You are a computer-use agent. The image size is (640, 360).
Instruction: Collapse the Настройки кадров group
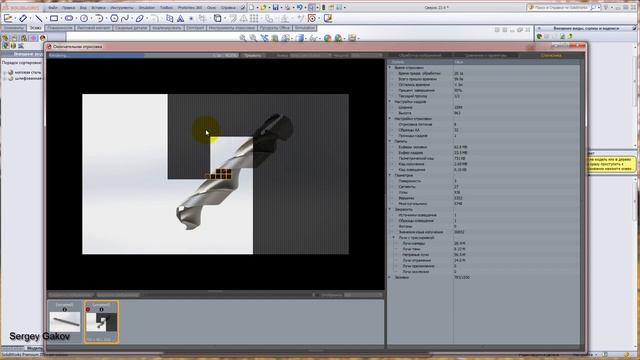[x=390, y=102]
